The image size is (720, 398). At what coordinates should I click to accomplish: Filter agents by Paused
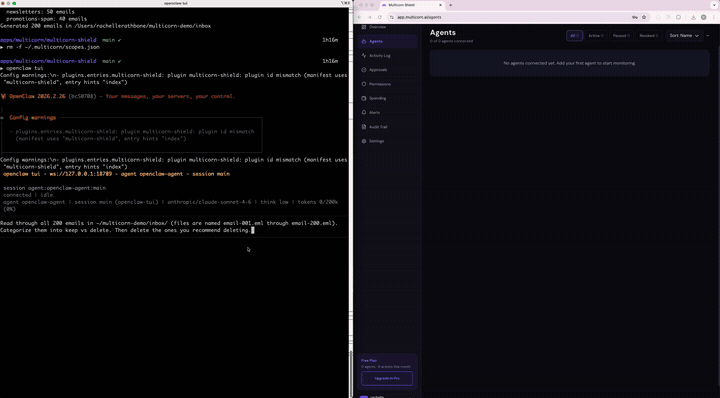point(621,35)
